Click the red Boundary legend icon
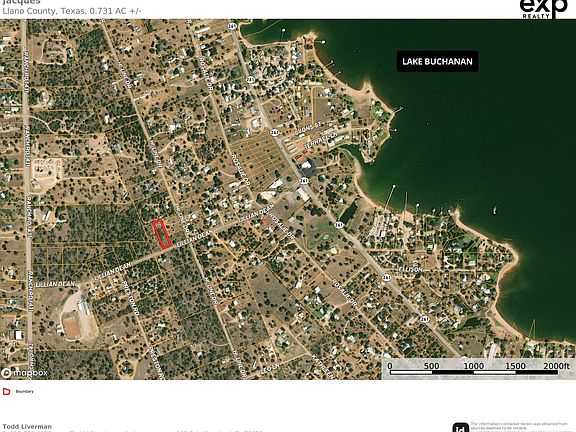This screenshot has height=432, width=576. coord(7,391)
